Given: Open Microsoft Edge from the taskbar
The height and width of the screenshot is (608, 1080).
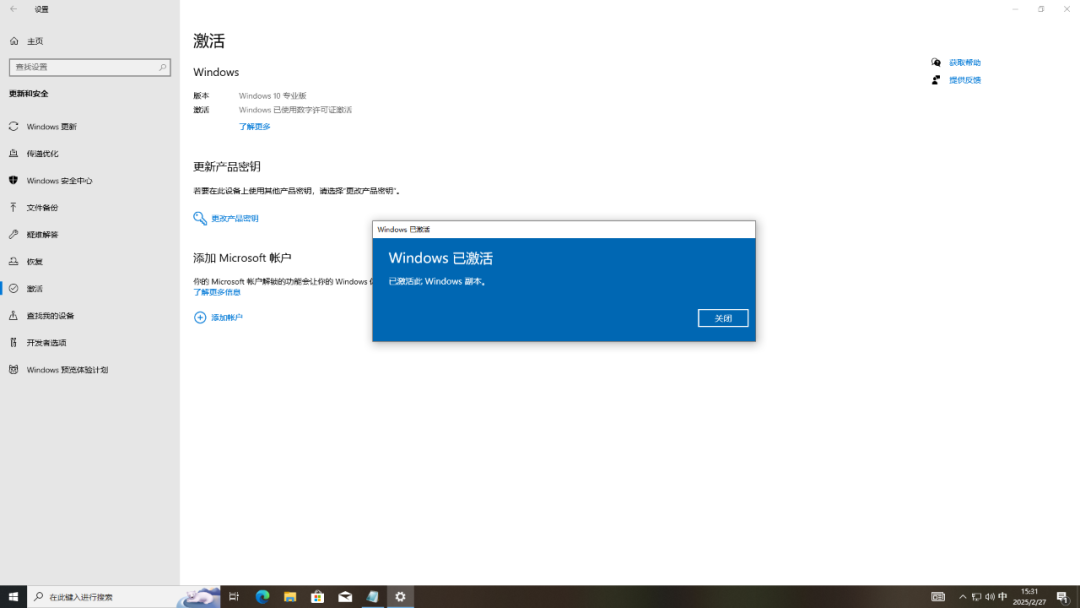Looking at the screenshot, I should tap(262, 597).
